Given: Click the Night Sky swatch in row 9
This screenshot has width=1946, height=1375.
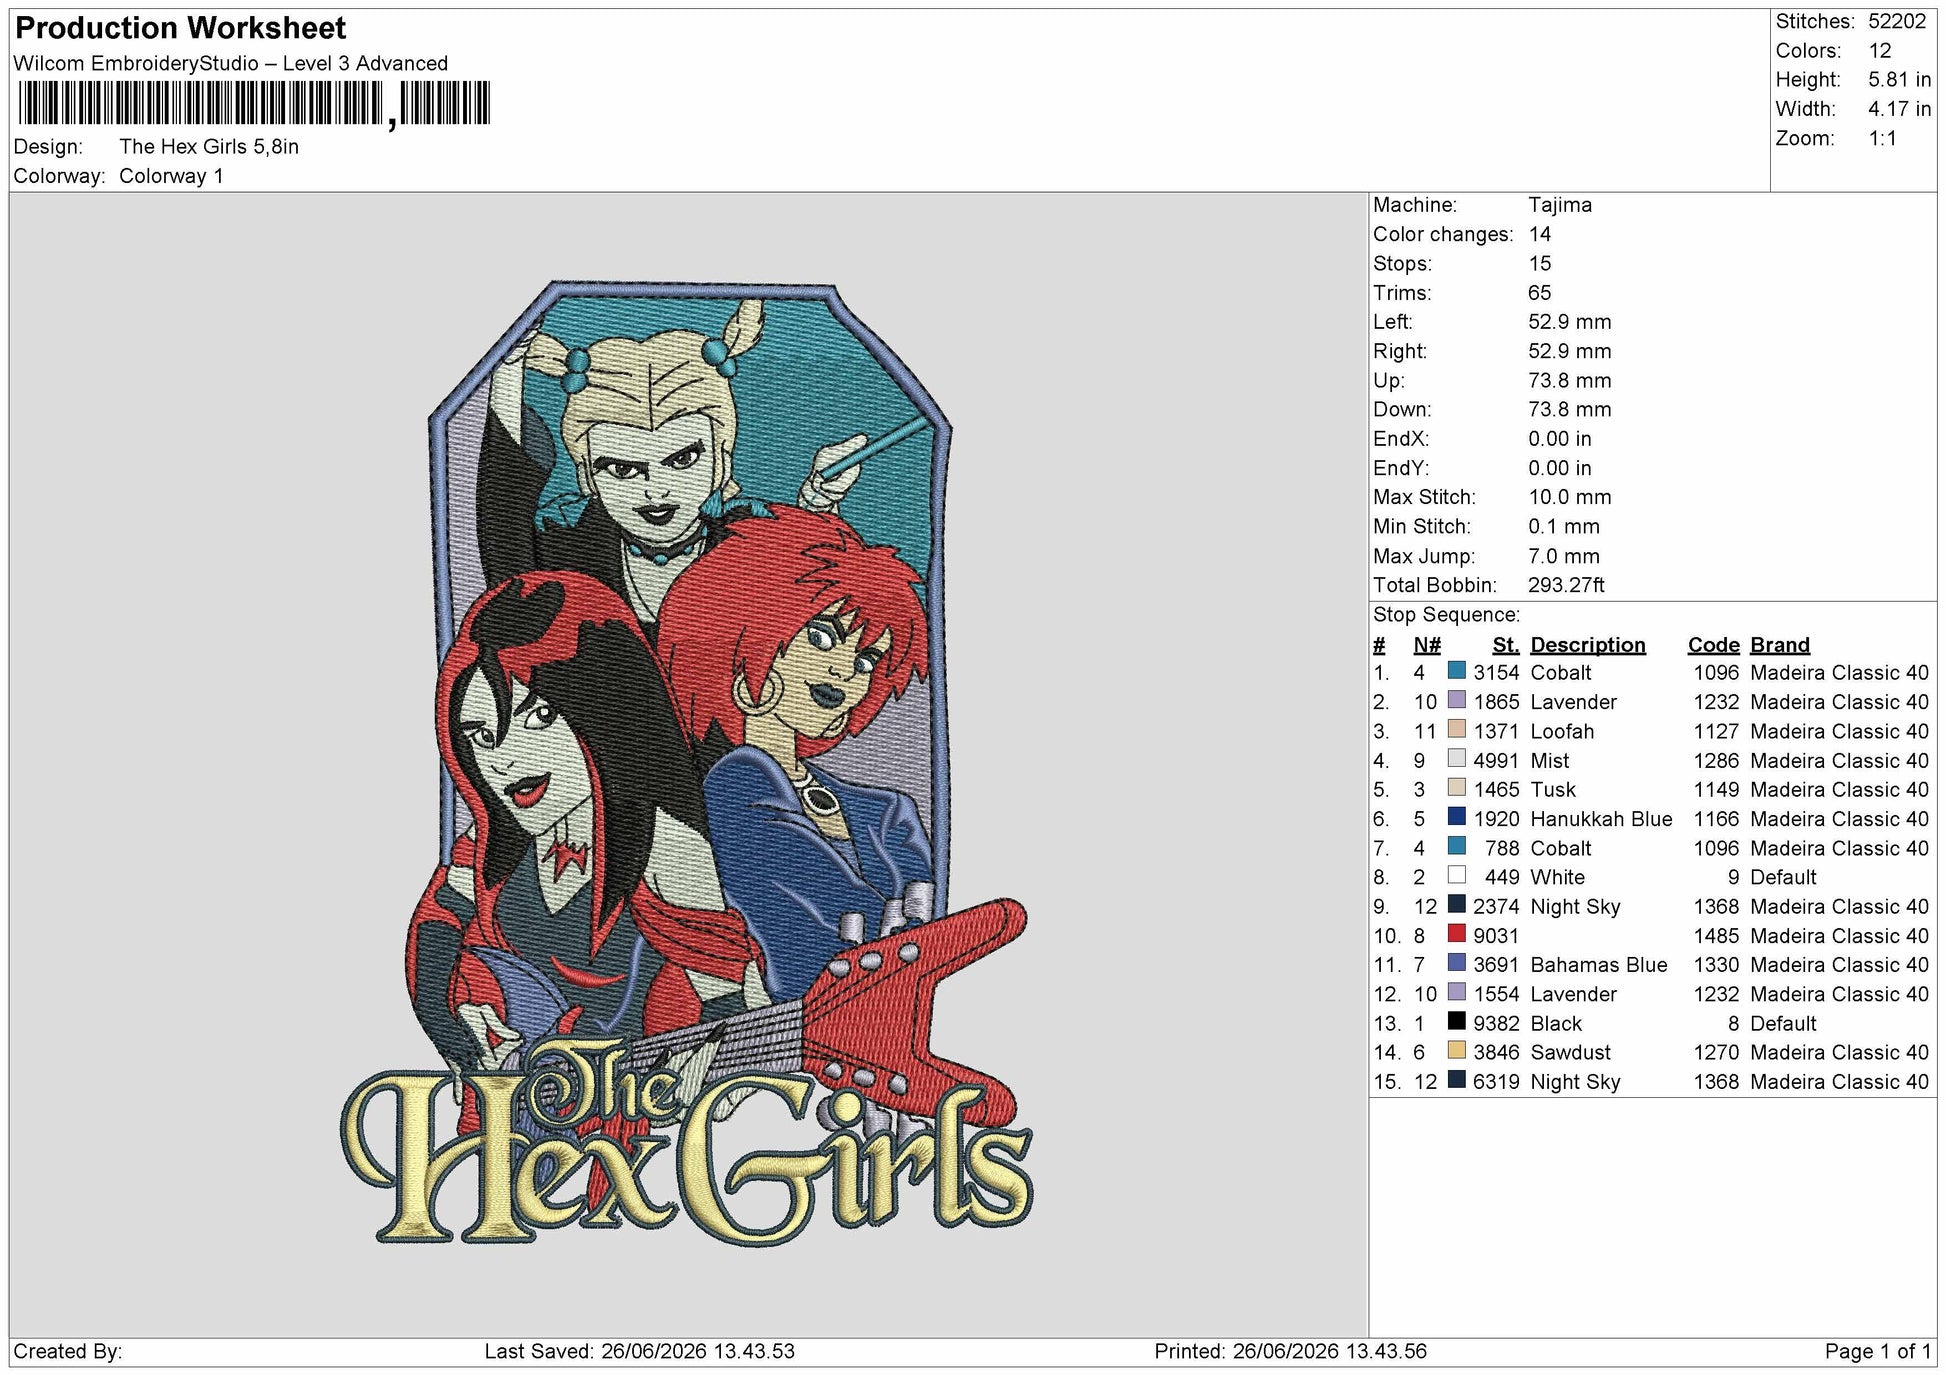Looking at the screenshot, I should coord(1457,905).
